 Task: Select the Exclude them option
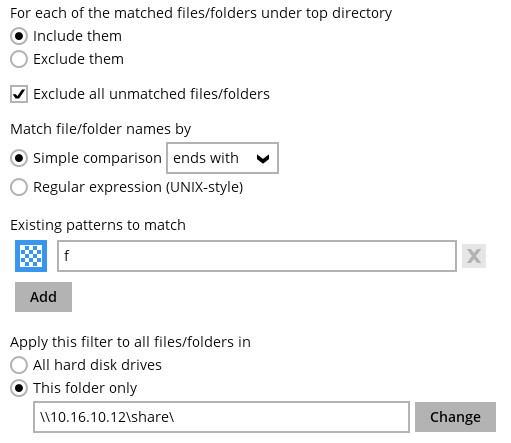(x=19, y=59)
